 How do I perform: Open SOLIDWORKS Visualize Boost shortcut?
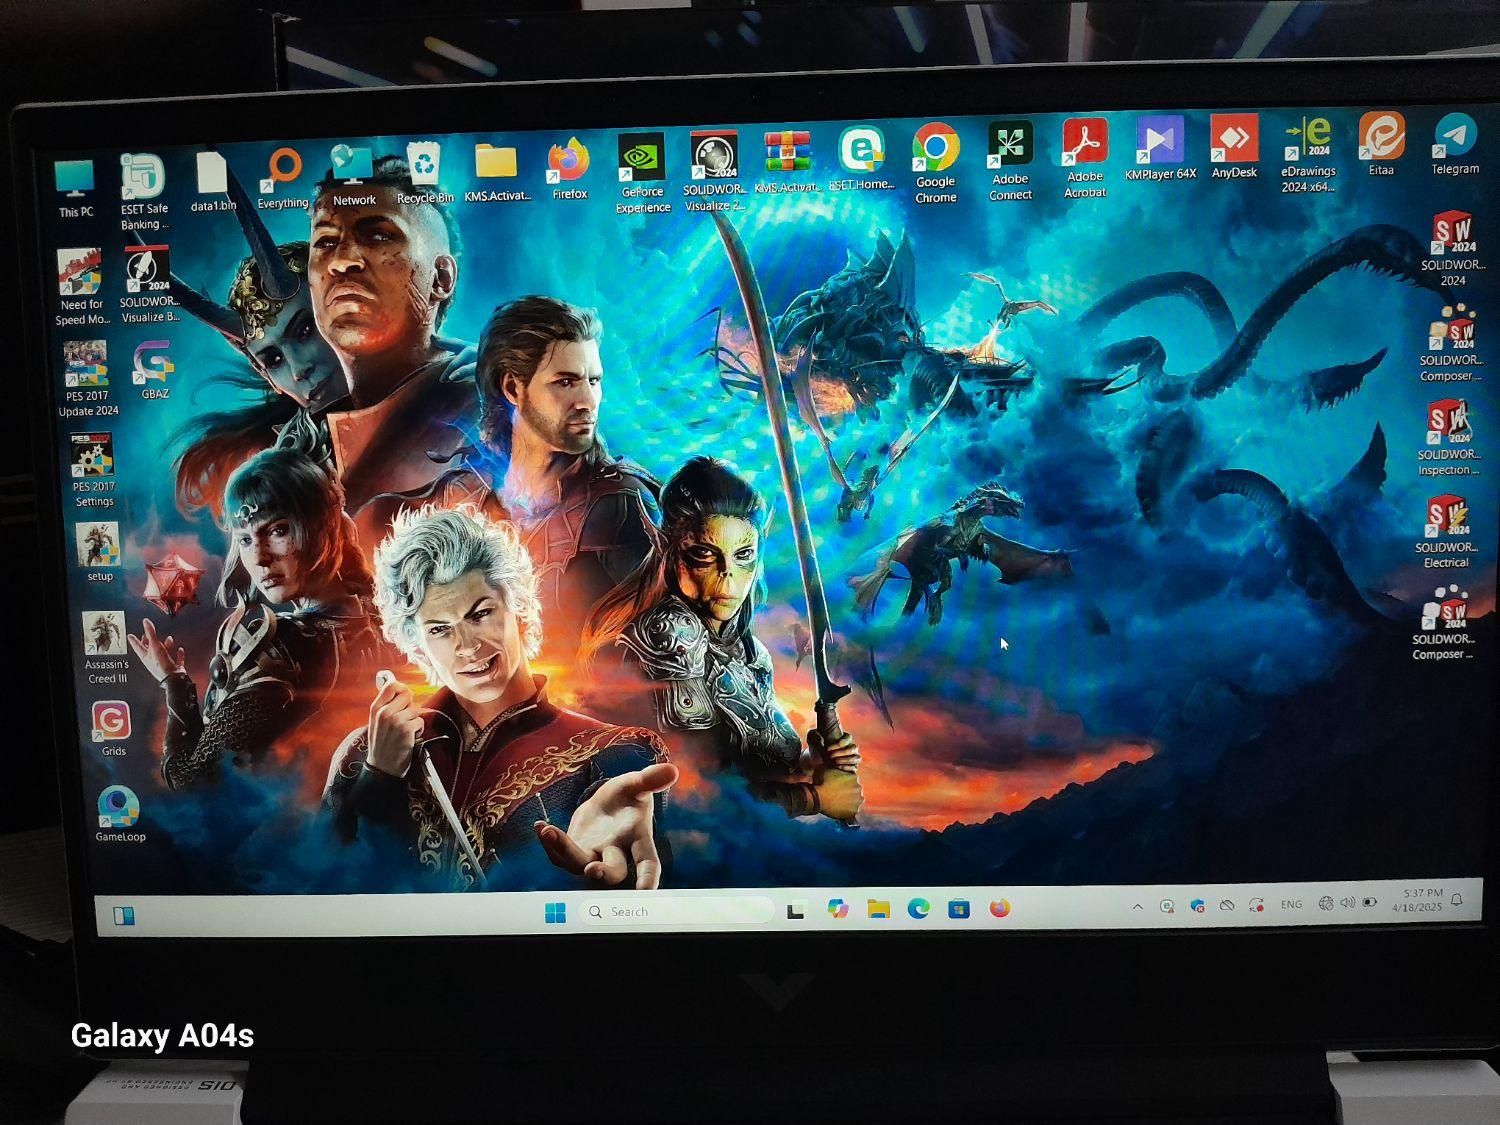coord(150,285)
